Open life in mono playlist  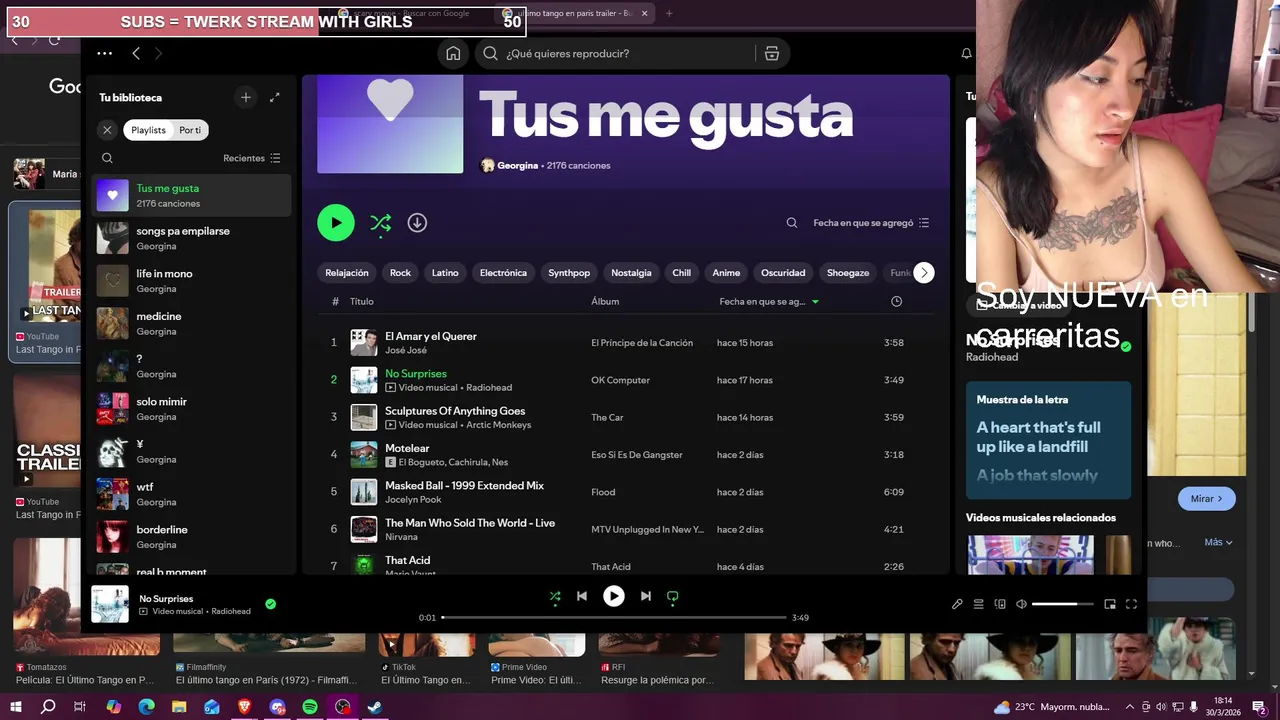[x=192, y=281]
